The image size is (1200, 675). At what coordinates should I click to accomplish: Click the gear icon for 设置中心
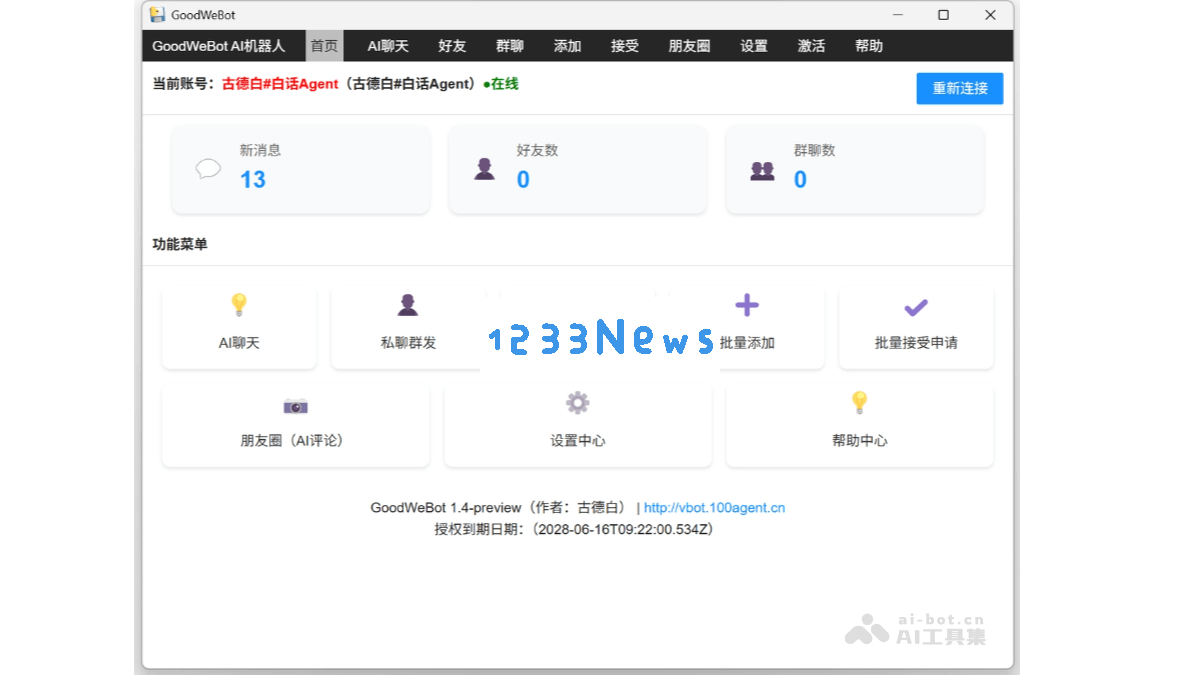[x=578, y=403]
